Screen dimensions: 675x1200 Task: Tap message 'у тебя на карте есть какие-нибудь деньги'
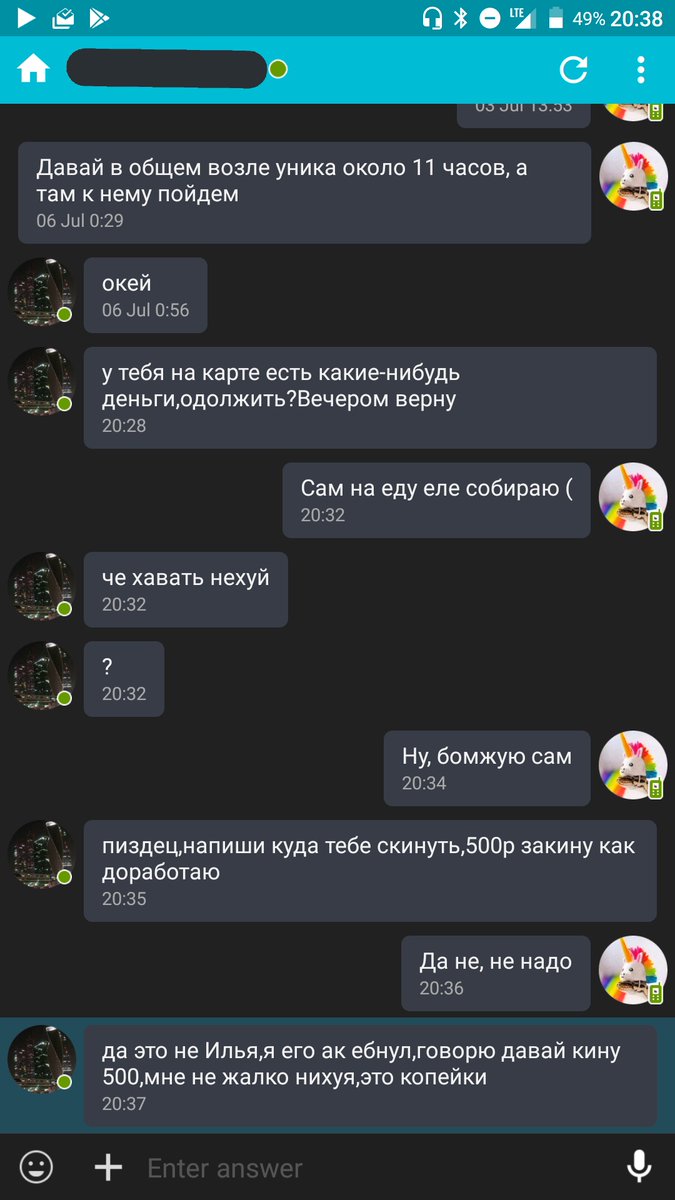[x=370, y=398]
